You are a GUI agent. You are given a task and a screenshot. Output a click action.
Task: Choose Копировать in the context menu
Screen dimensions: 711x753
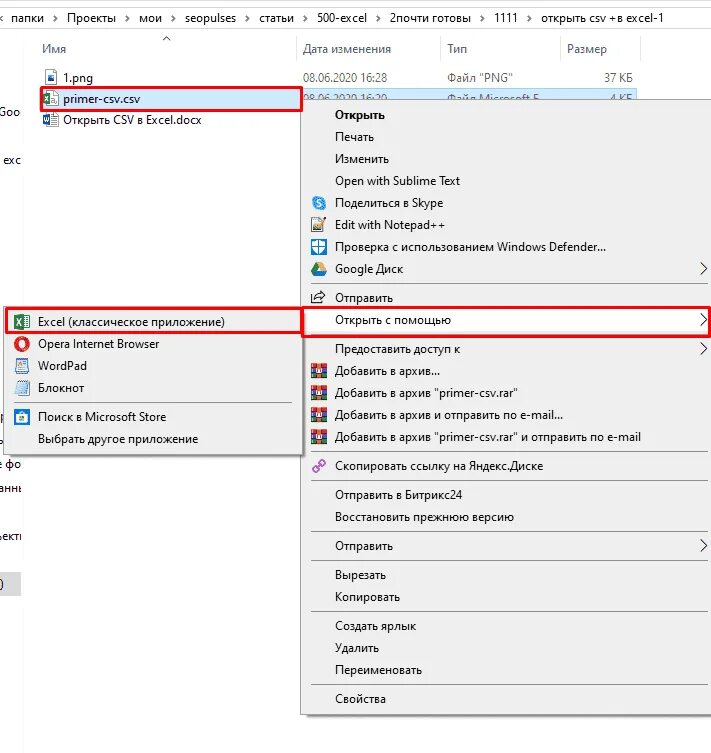click(x=367, y=597)
